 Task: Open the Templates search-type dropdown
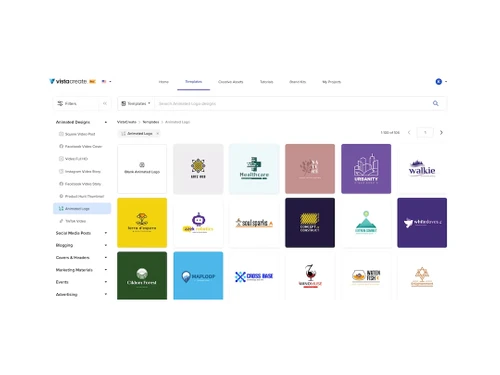(136, 103)
